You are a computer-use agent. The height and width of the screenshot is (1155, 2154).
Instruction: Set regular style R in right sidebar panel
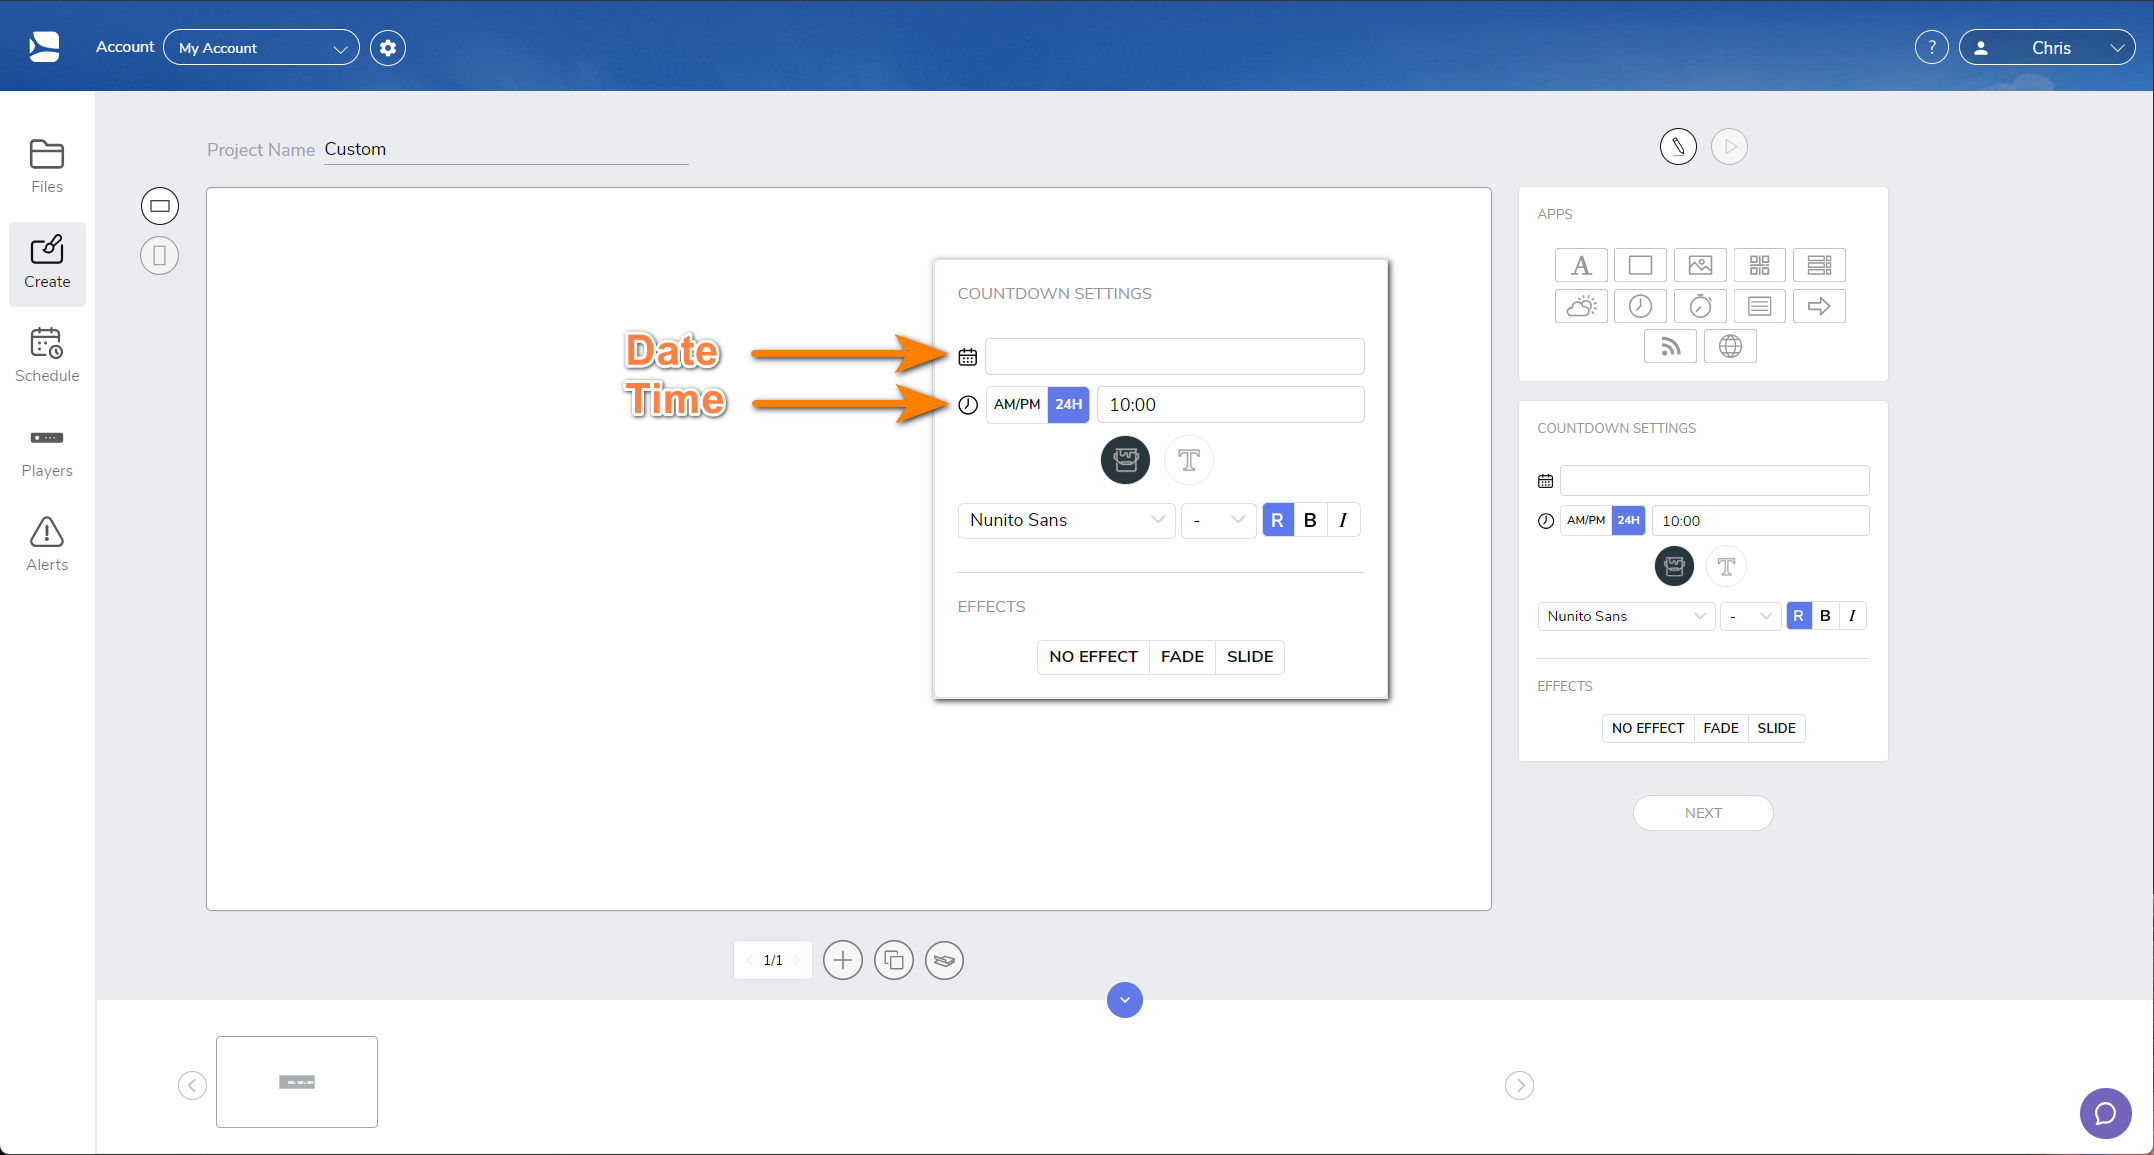pyautogui.click(x=1799, y=616)
